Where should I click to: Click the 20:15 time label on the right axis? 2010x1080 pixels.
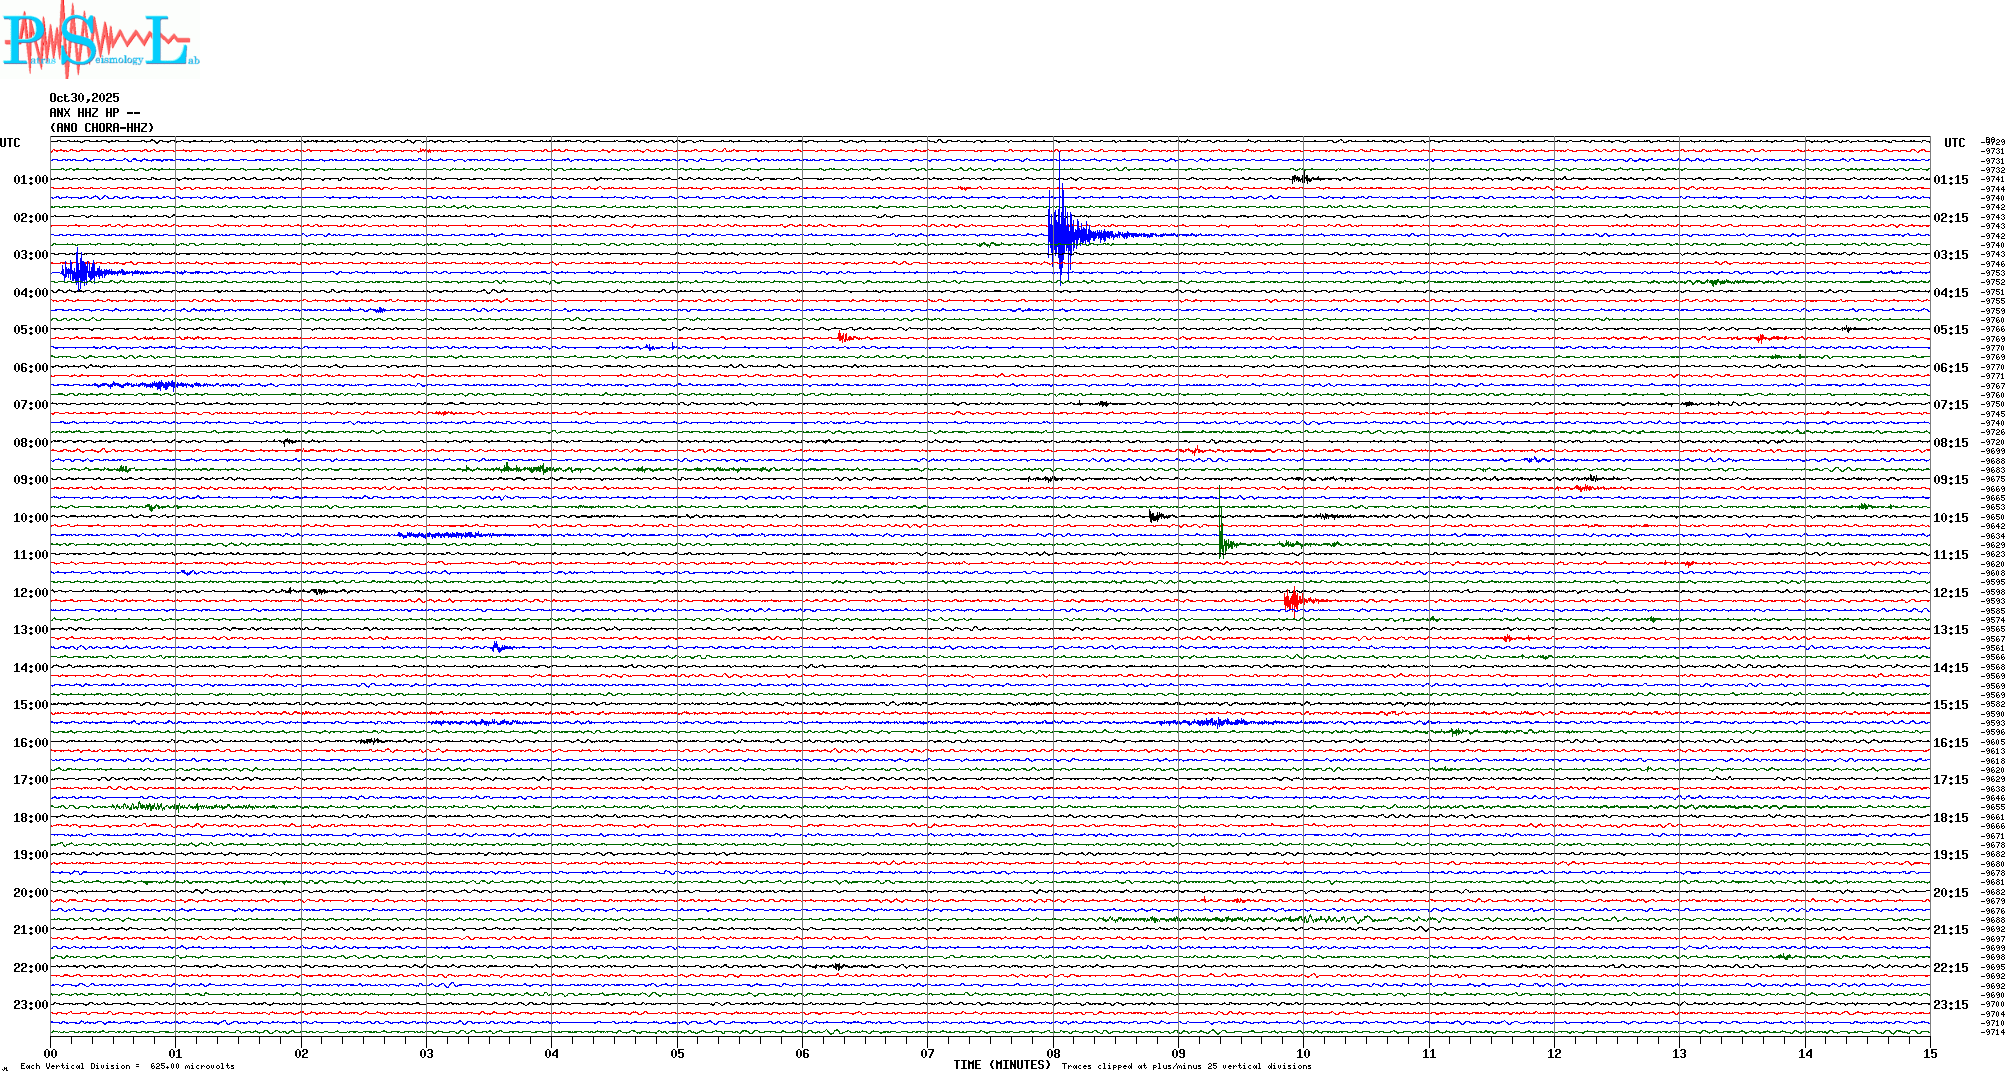(x=1950, y=893)
